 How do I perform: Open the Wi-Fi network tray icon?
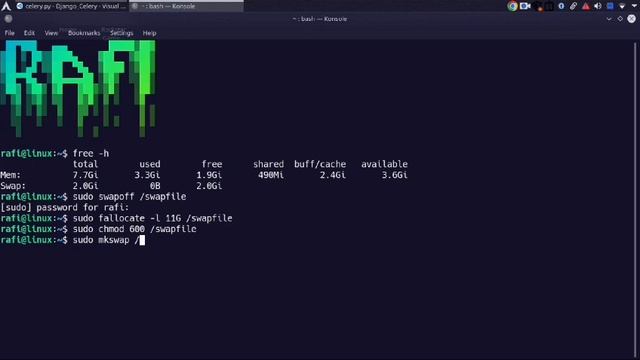[622, 6]
